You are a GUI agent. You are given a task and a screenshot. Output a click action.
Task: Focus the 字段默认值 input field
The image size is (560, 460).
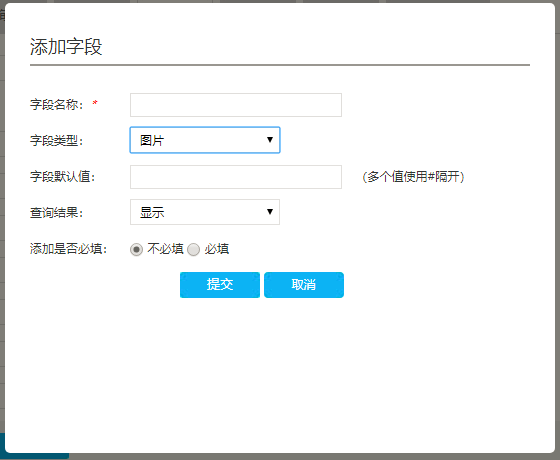[236, 177]
